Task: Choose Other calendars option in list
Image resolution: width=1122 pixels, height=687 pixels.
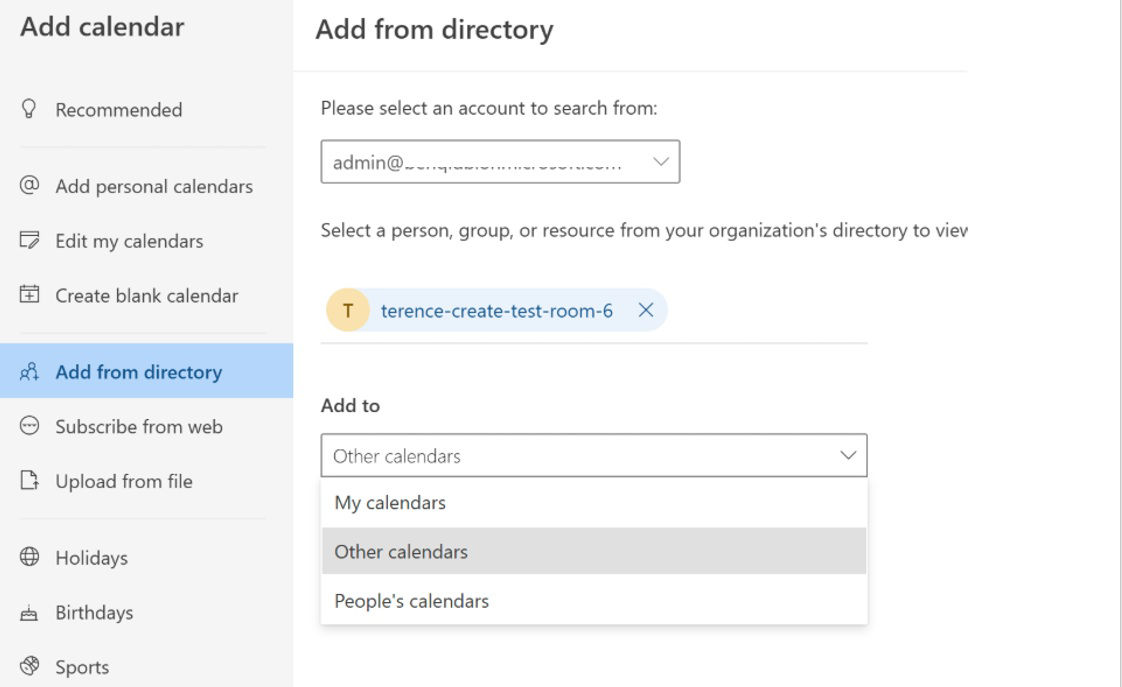Action: [401, 552]
